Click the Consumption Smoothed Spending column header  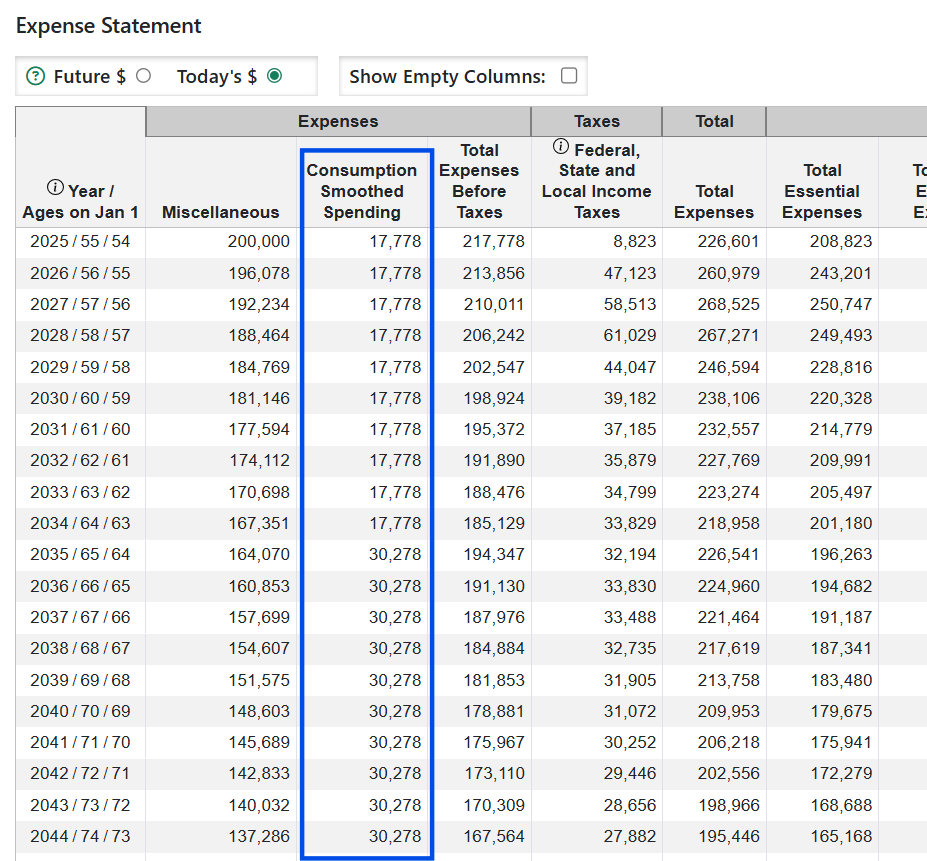(362, 191)
